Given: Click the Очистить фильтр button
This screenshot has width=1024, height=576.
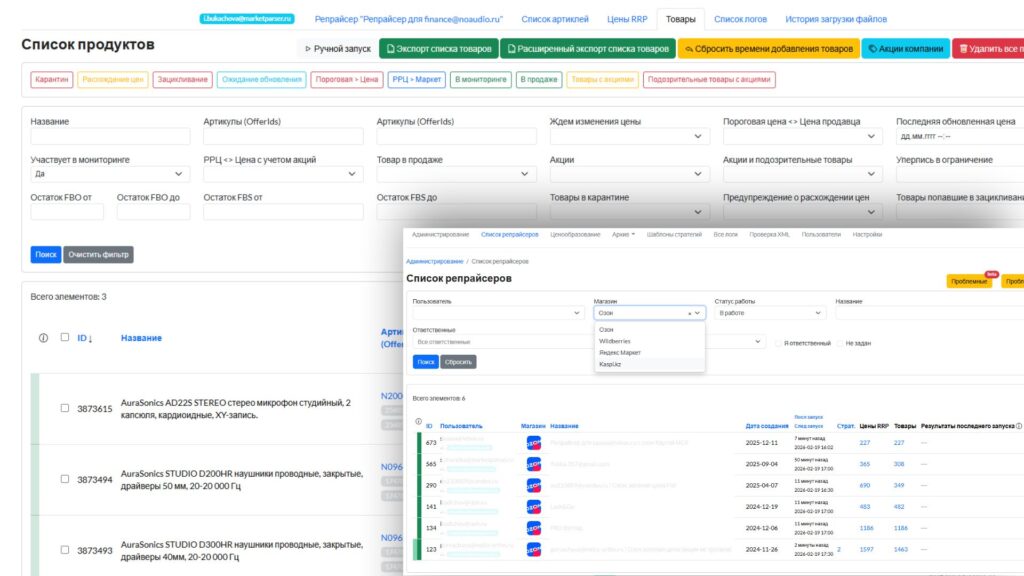Looking at the screenshot, I should pos(98,254).
